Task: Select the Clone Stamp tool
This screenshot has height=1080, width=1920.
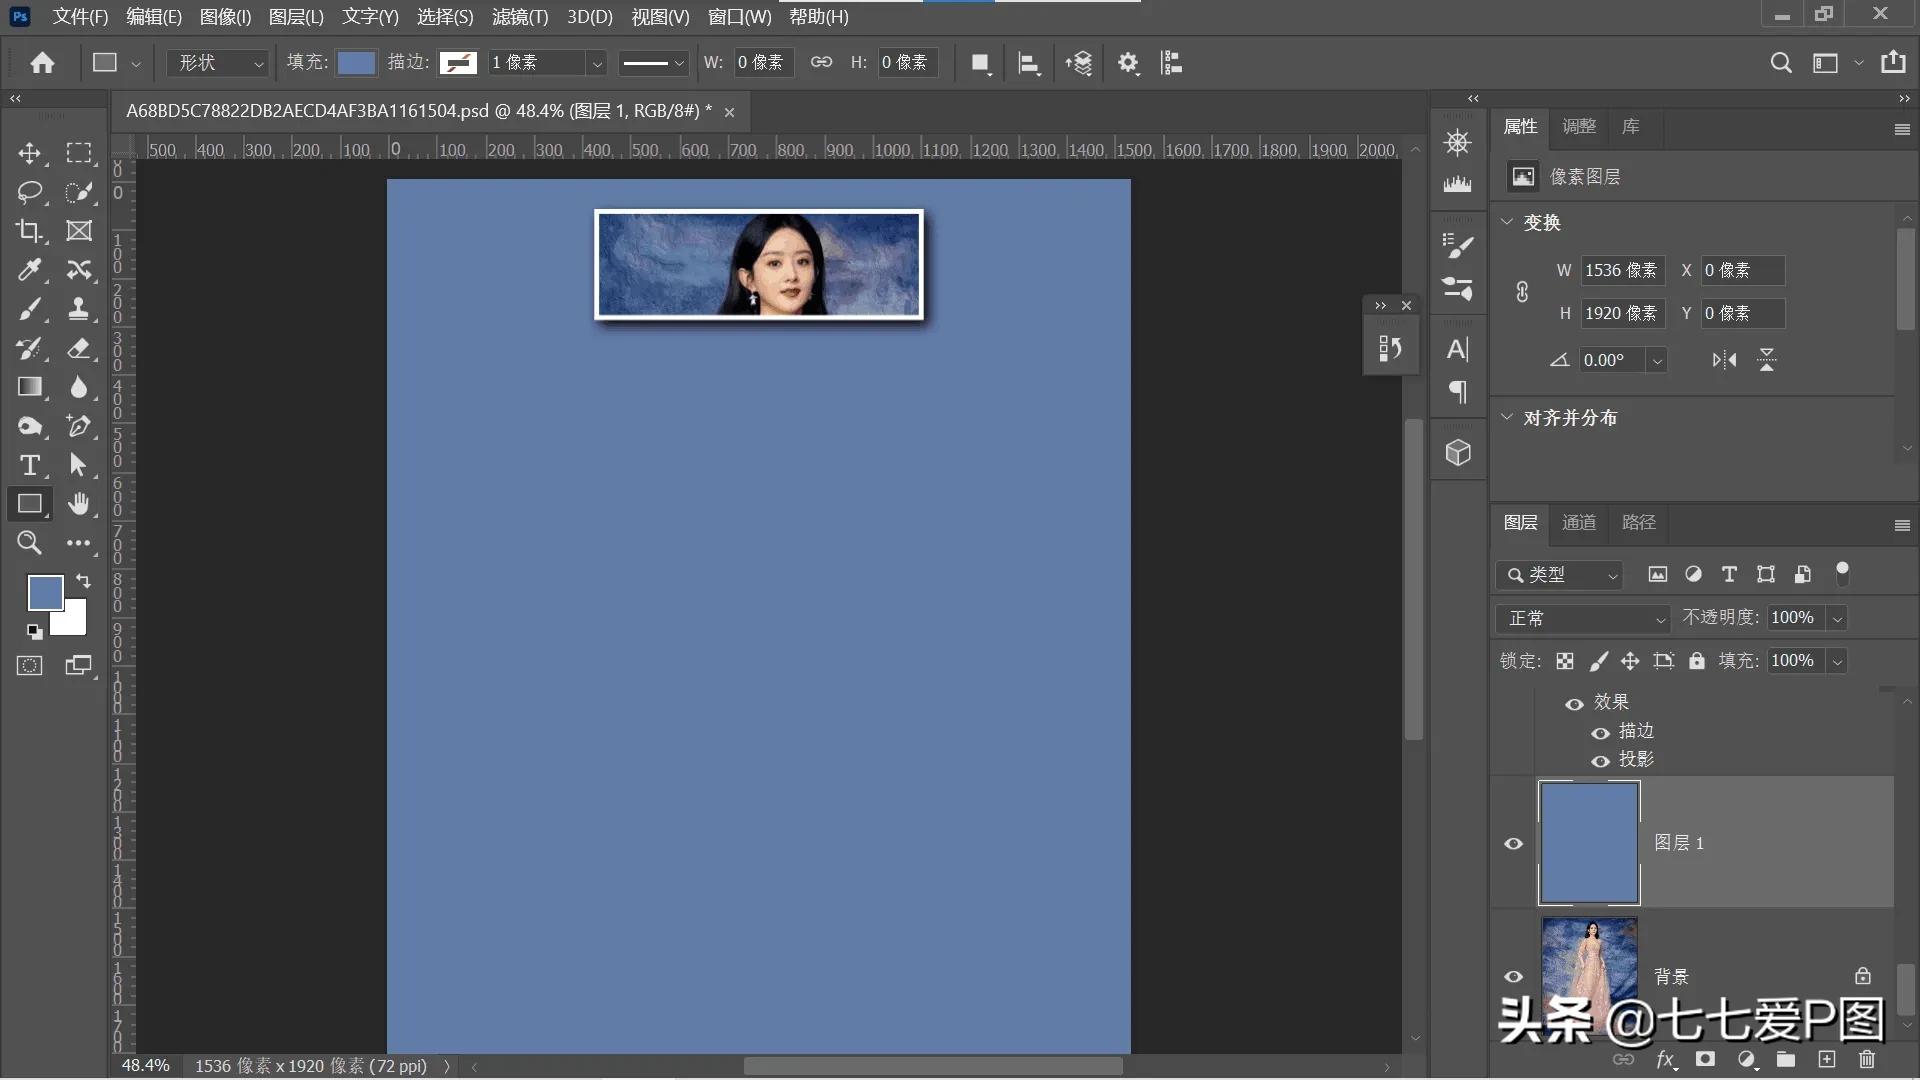Action: pyautogui.click(x=78, y=309)
